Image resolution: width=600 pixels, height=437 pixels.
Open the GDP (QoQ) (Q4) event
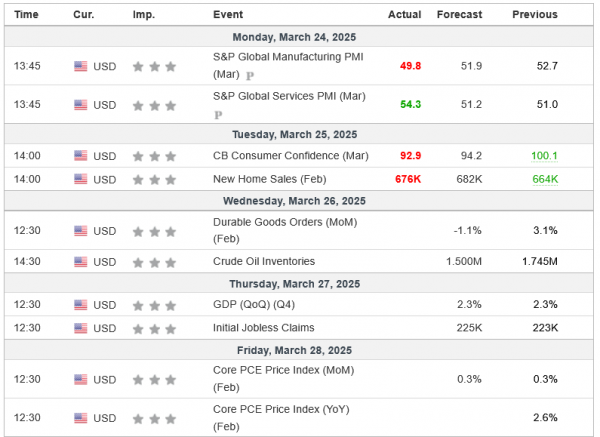click(x=256, y=303)
